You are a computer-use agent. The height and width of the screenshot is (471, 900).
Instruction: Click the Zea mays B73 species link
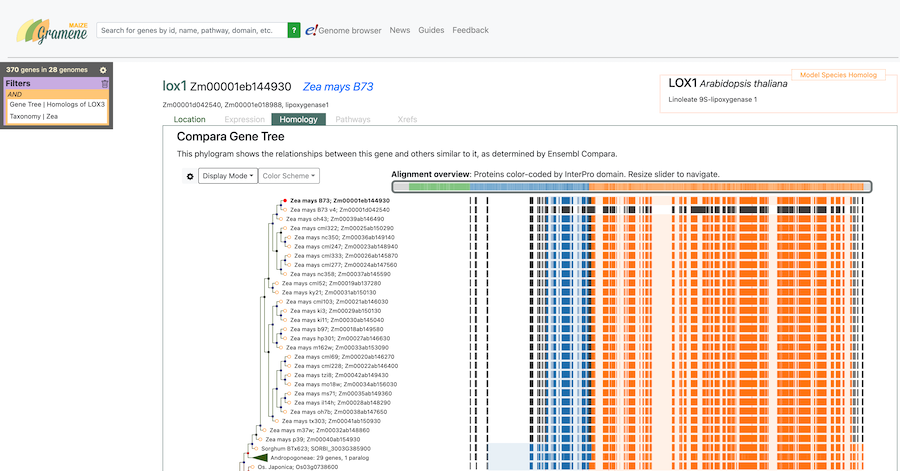[338, 87]
